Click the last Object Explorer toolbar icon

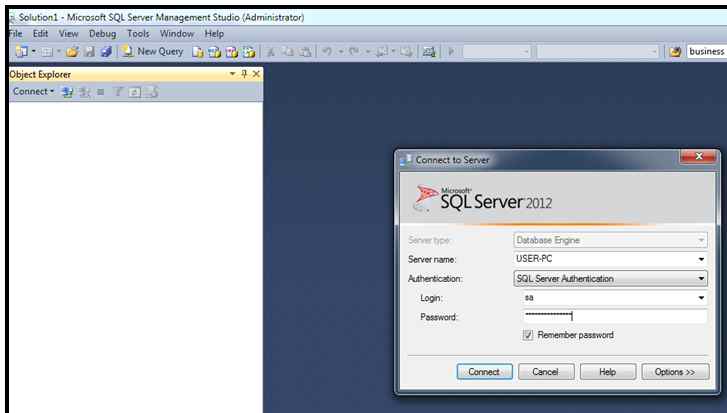point(152,92)
